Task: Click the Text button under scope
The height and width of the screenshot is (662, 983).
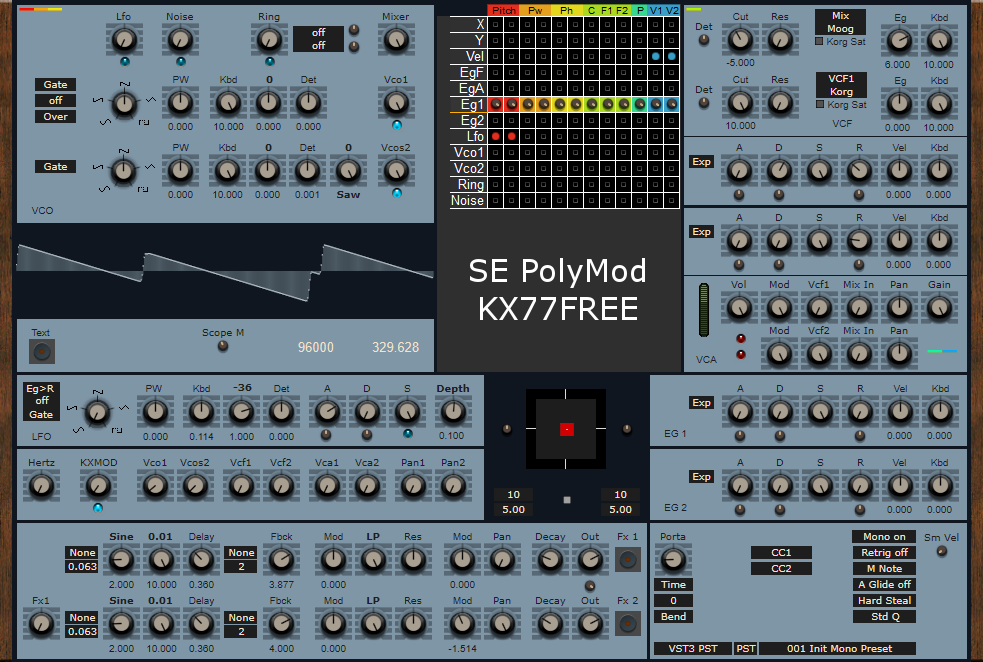Action: coord(42,352)
